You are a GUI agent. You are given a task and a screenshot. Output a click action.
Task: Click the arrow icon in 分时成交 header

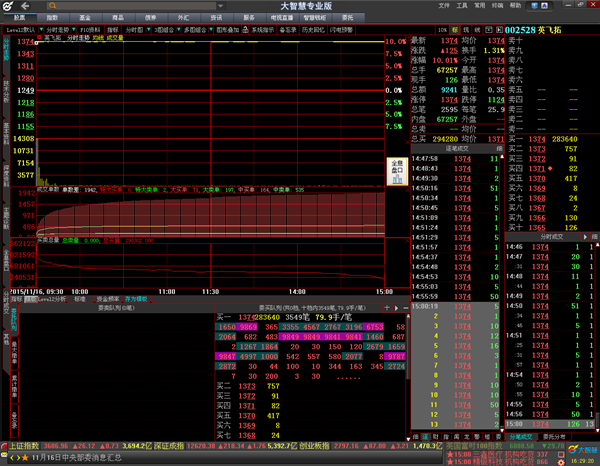[x=585, y=237]
